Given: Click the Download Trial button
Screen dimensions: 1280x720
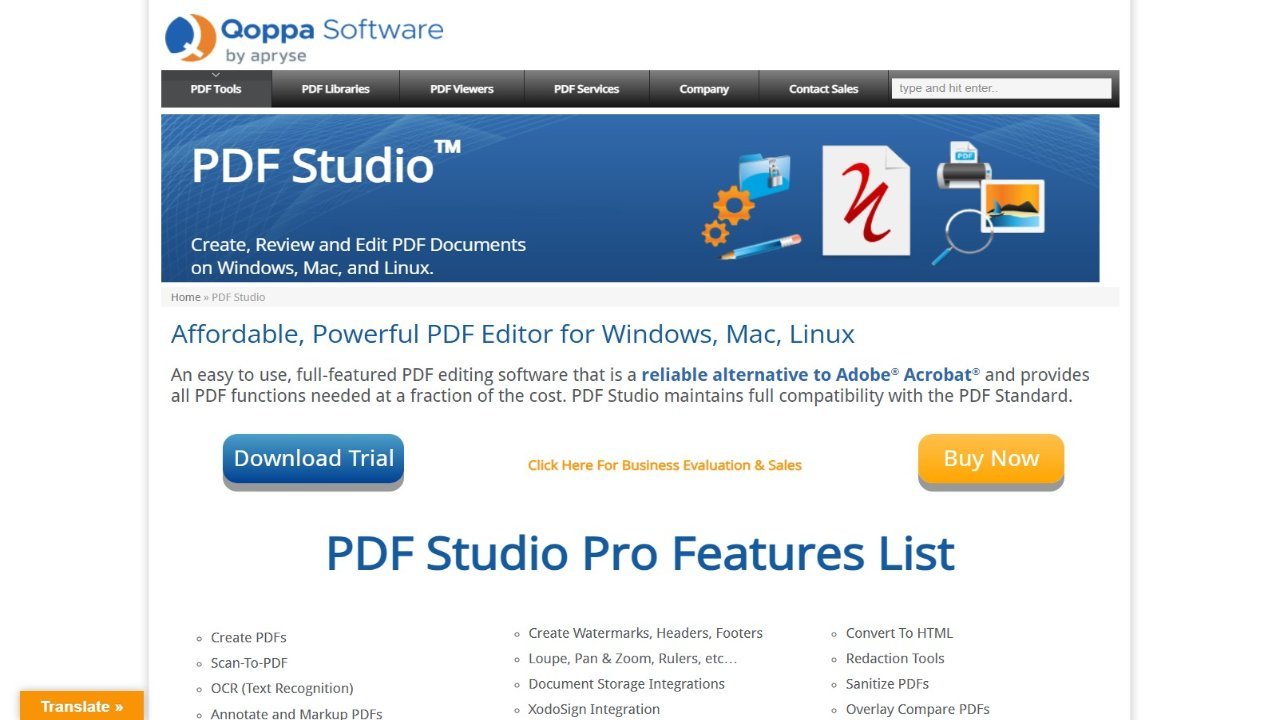Looking at the screenshot, I should point(313,460).
